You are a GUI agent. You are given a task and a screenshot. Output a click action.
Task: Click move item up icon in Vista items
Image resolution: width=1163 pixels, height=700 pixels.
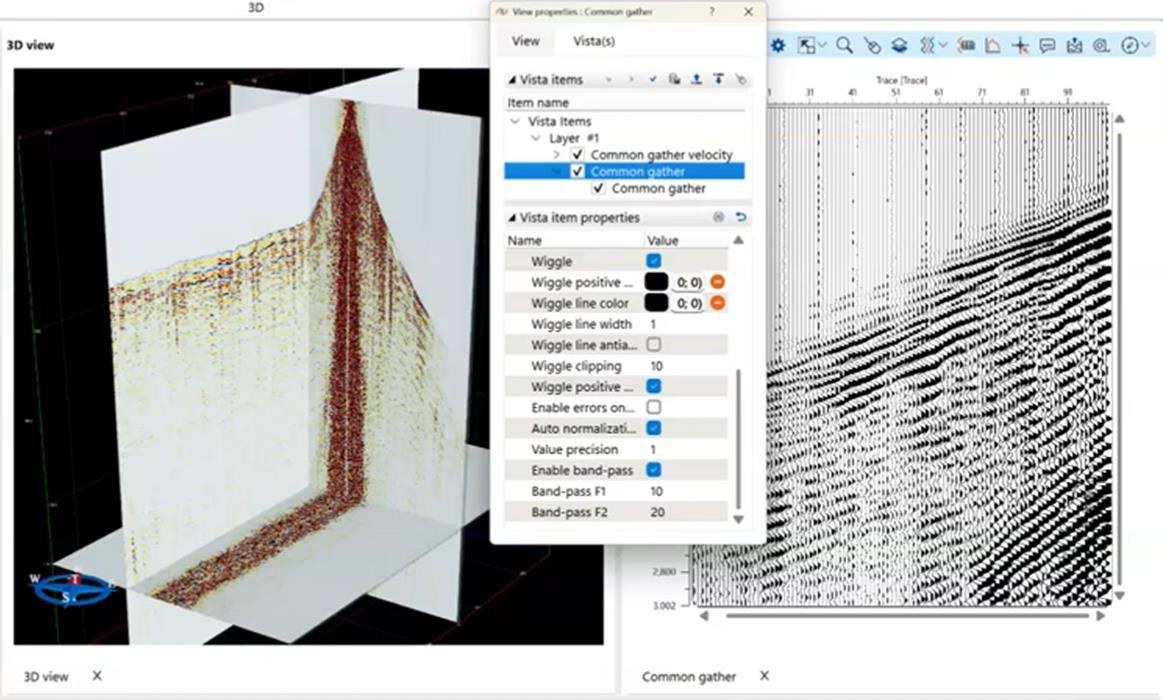696,79
